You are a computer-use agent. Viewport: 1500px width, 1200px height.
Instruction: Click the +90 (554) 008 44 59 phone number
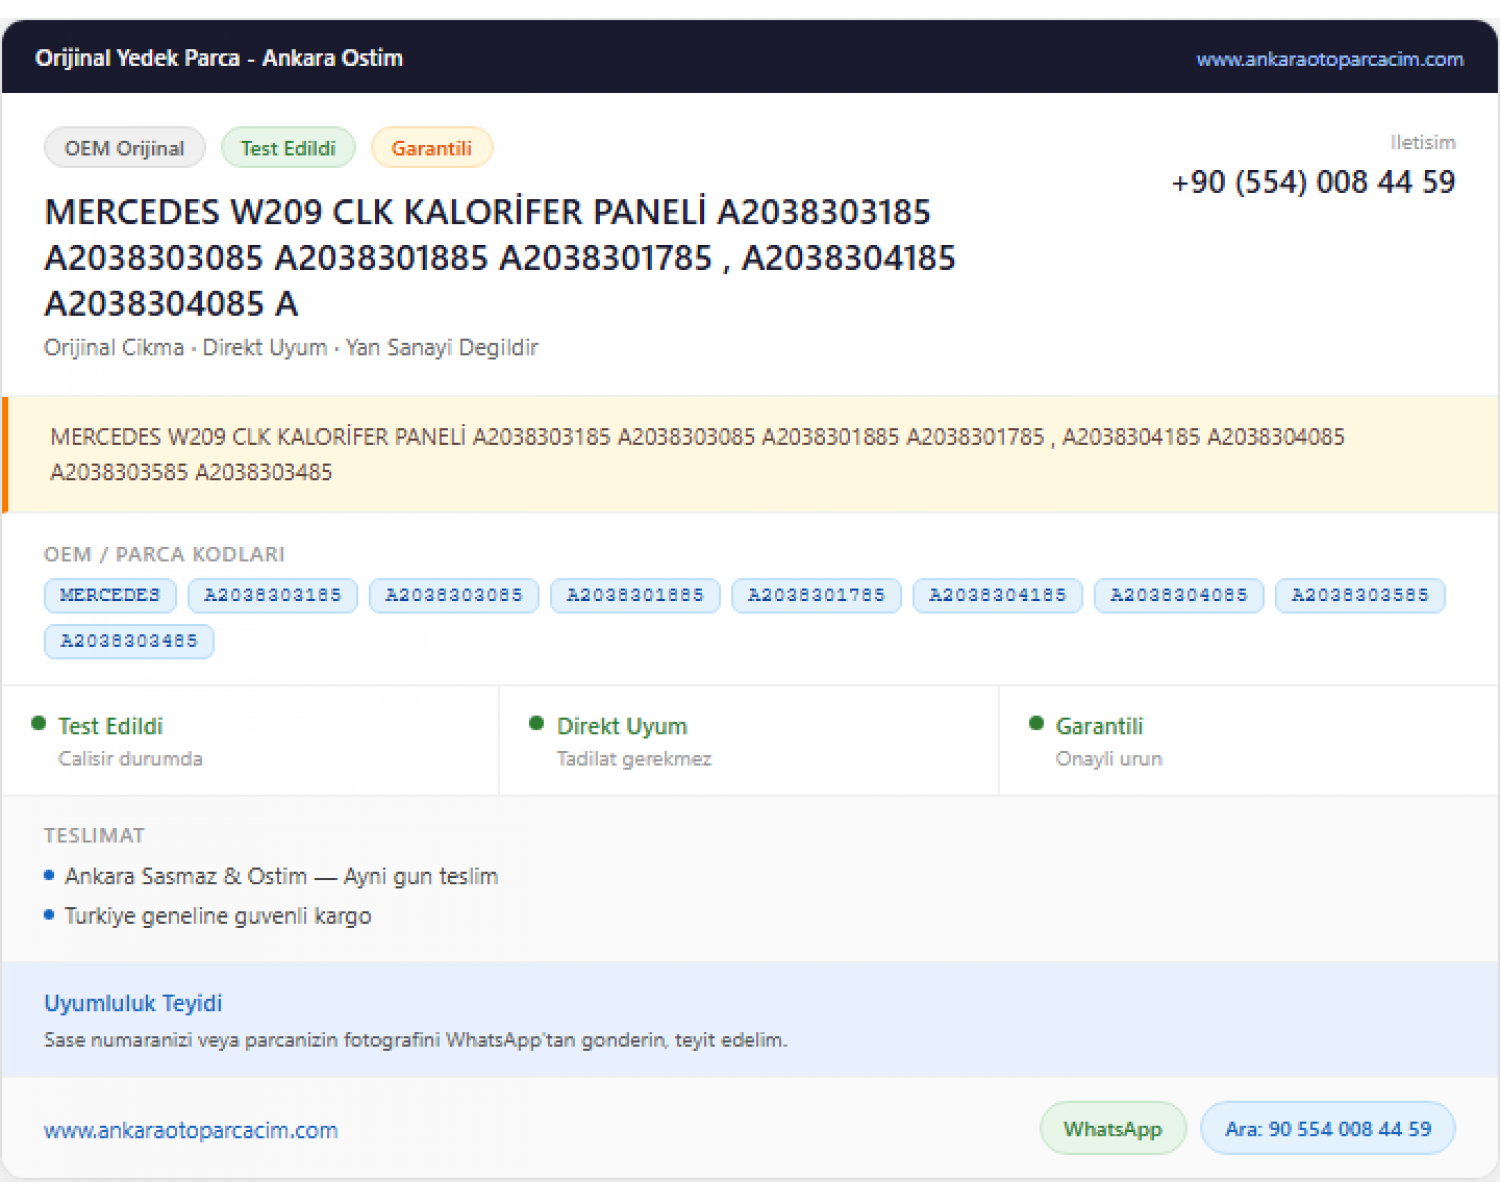coord(1313,182)
